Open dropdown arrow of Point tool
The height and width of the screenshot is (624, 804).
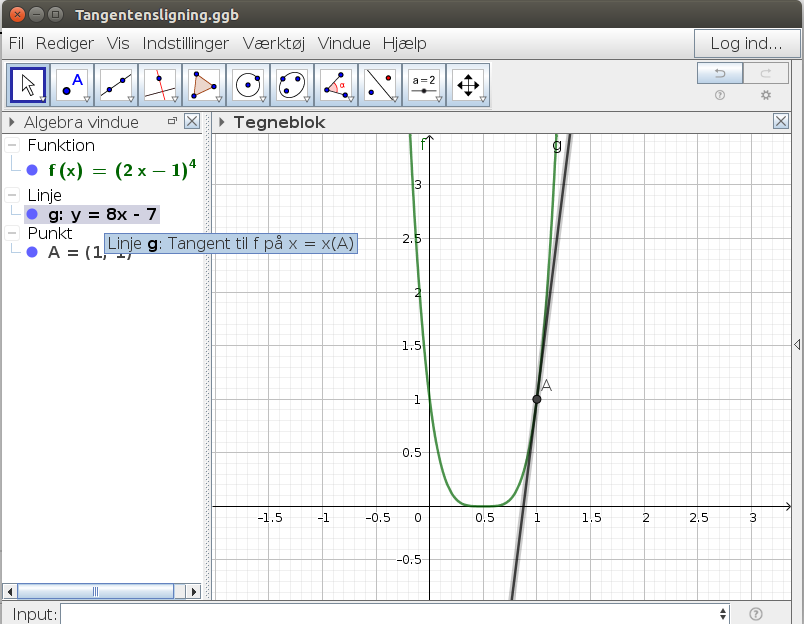point(87,99)
